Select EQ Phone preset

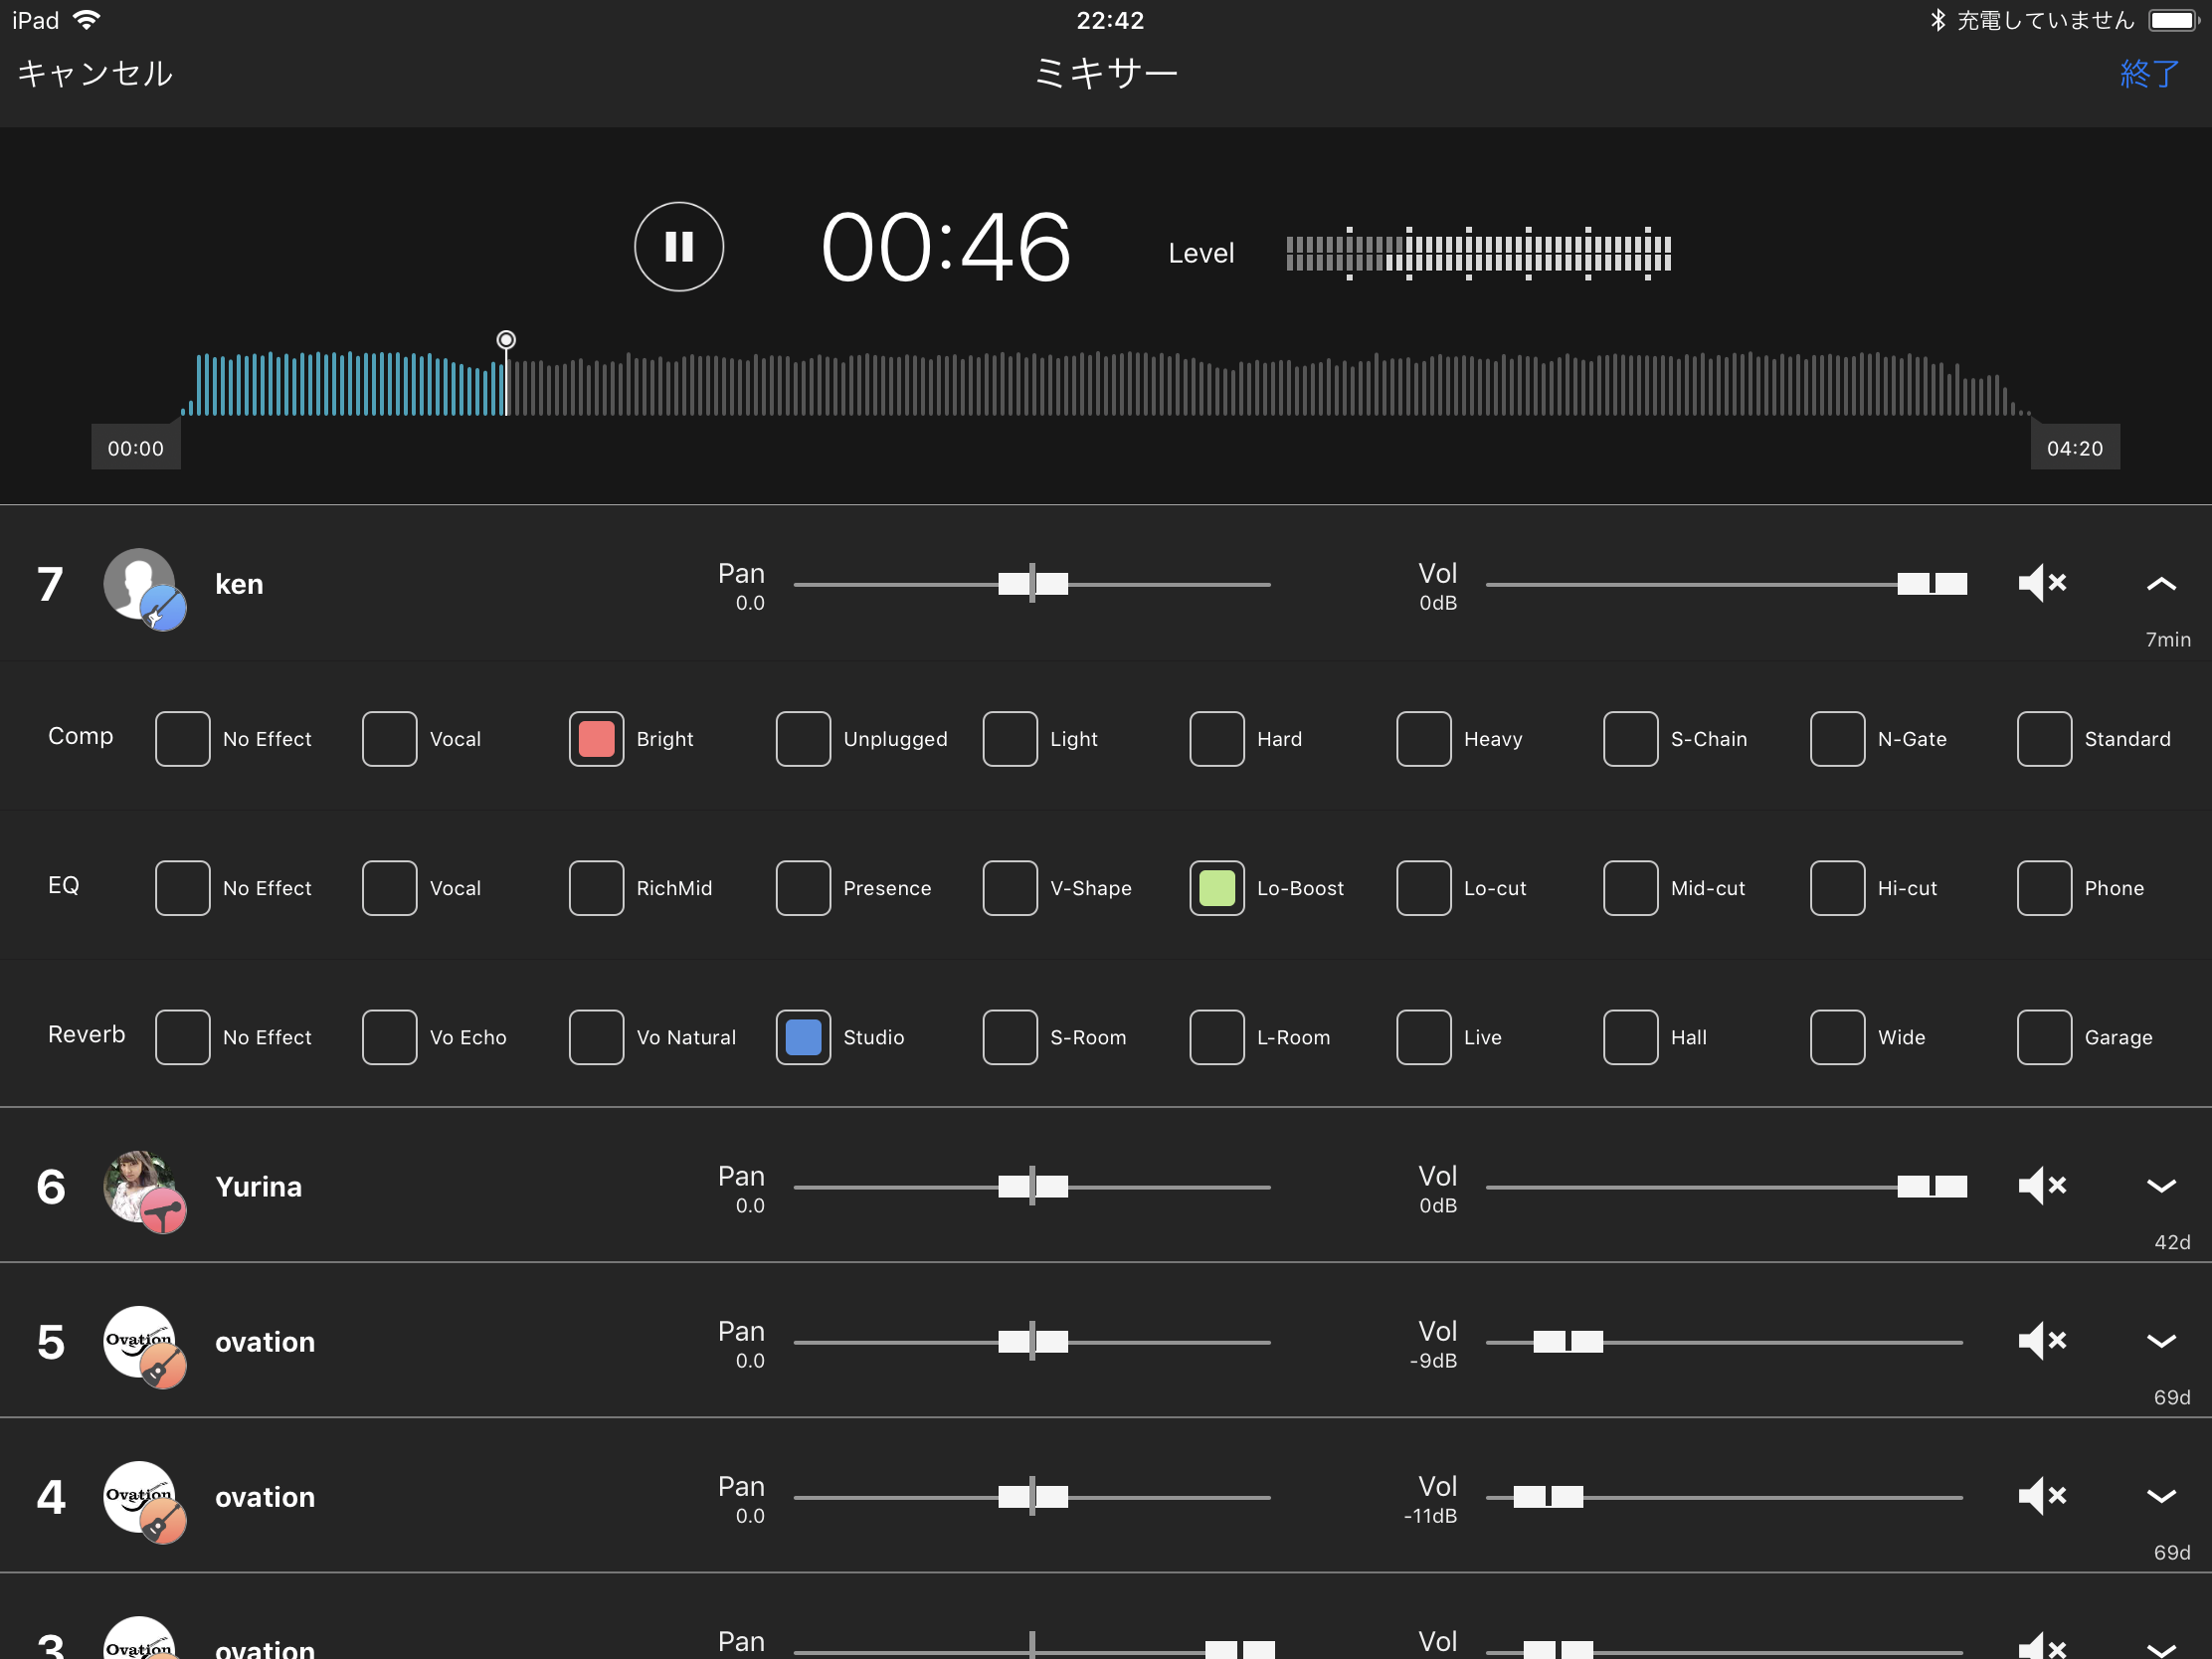2044,888
